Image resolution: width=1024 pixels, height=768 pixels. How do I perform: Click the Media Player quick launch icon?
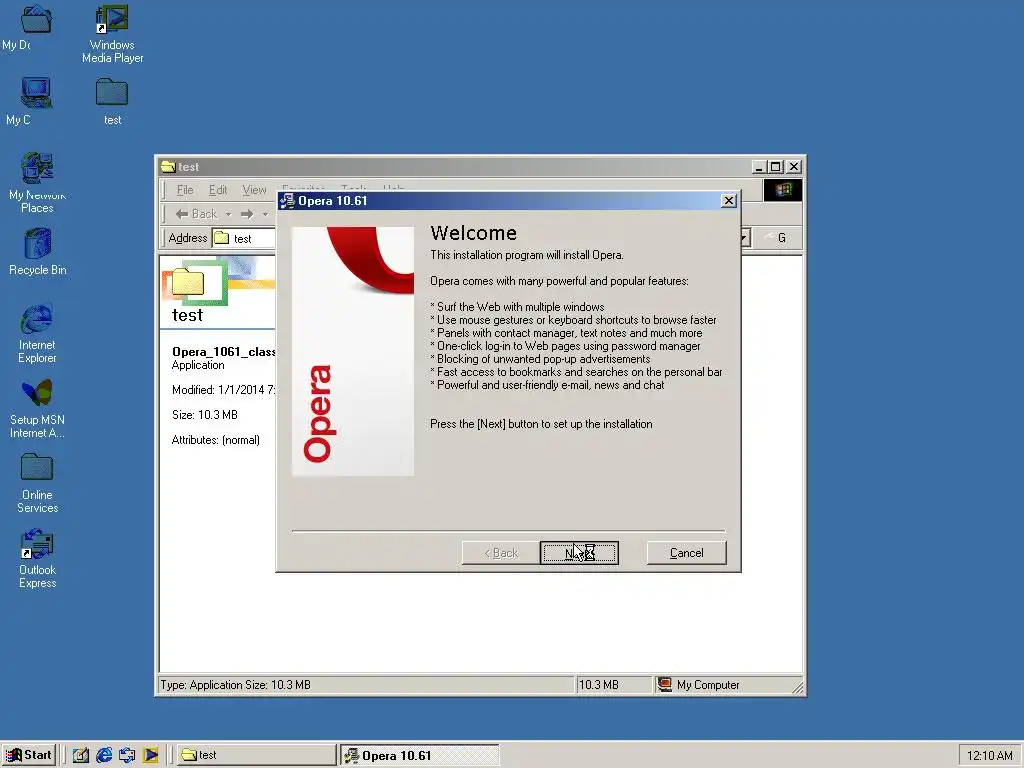point(151,755)
